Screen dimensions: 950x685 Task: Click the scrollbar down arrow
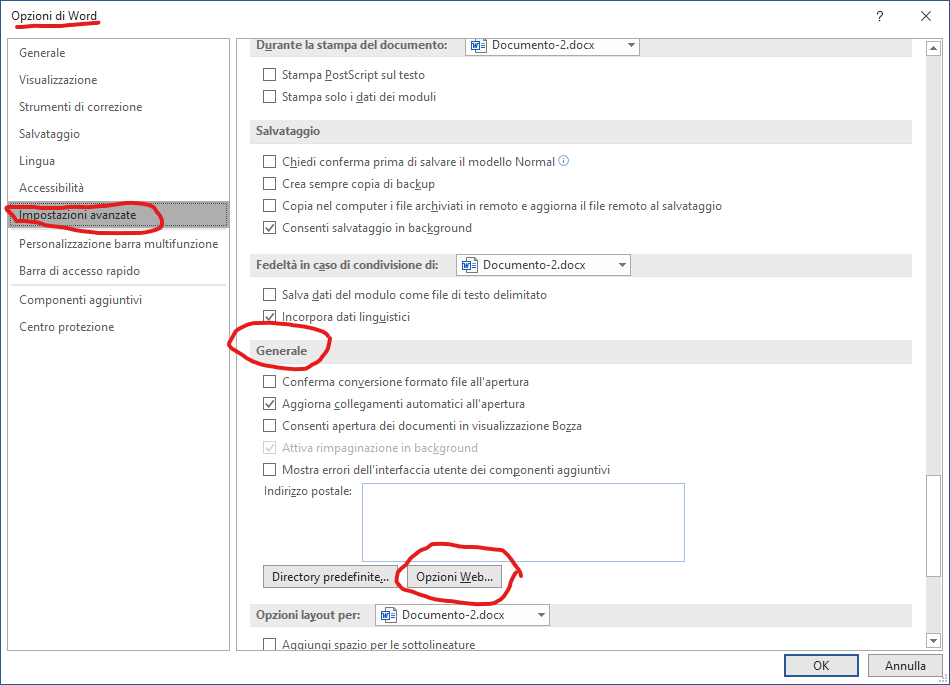933,640
